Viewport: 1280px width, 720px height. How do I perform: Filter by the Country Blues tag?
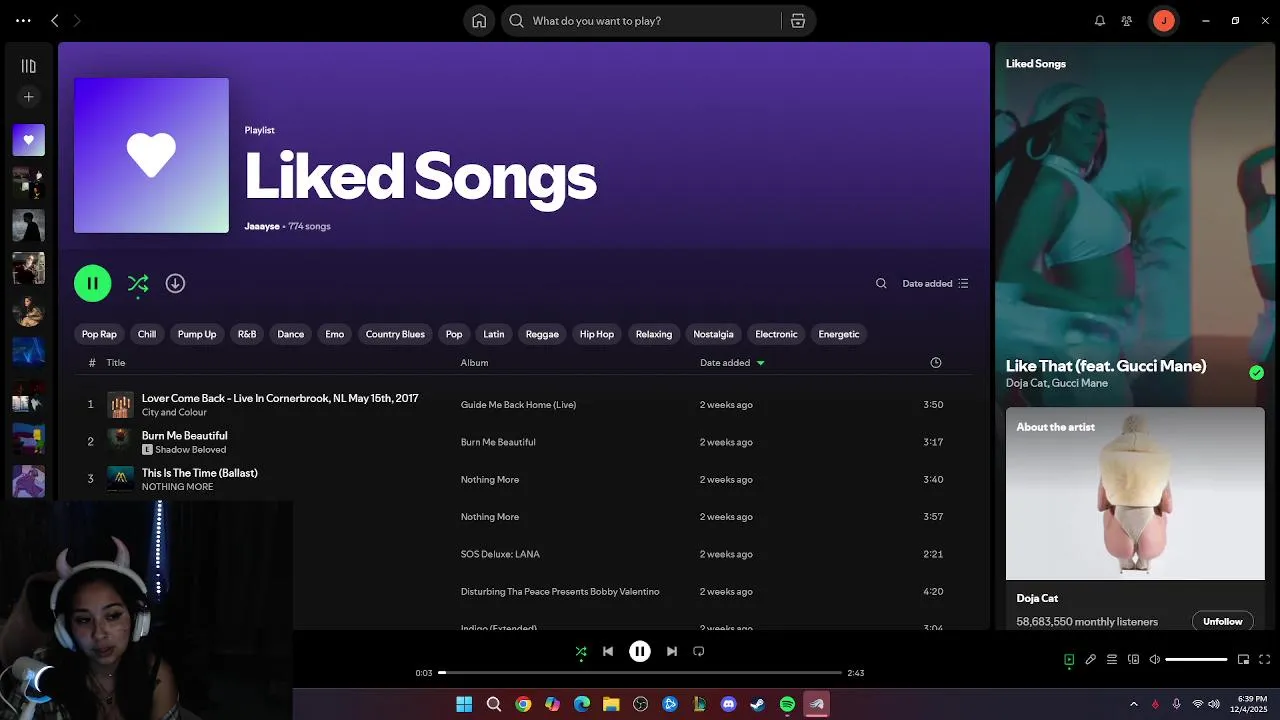[395, 334]
